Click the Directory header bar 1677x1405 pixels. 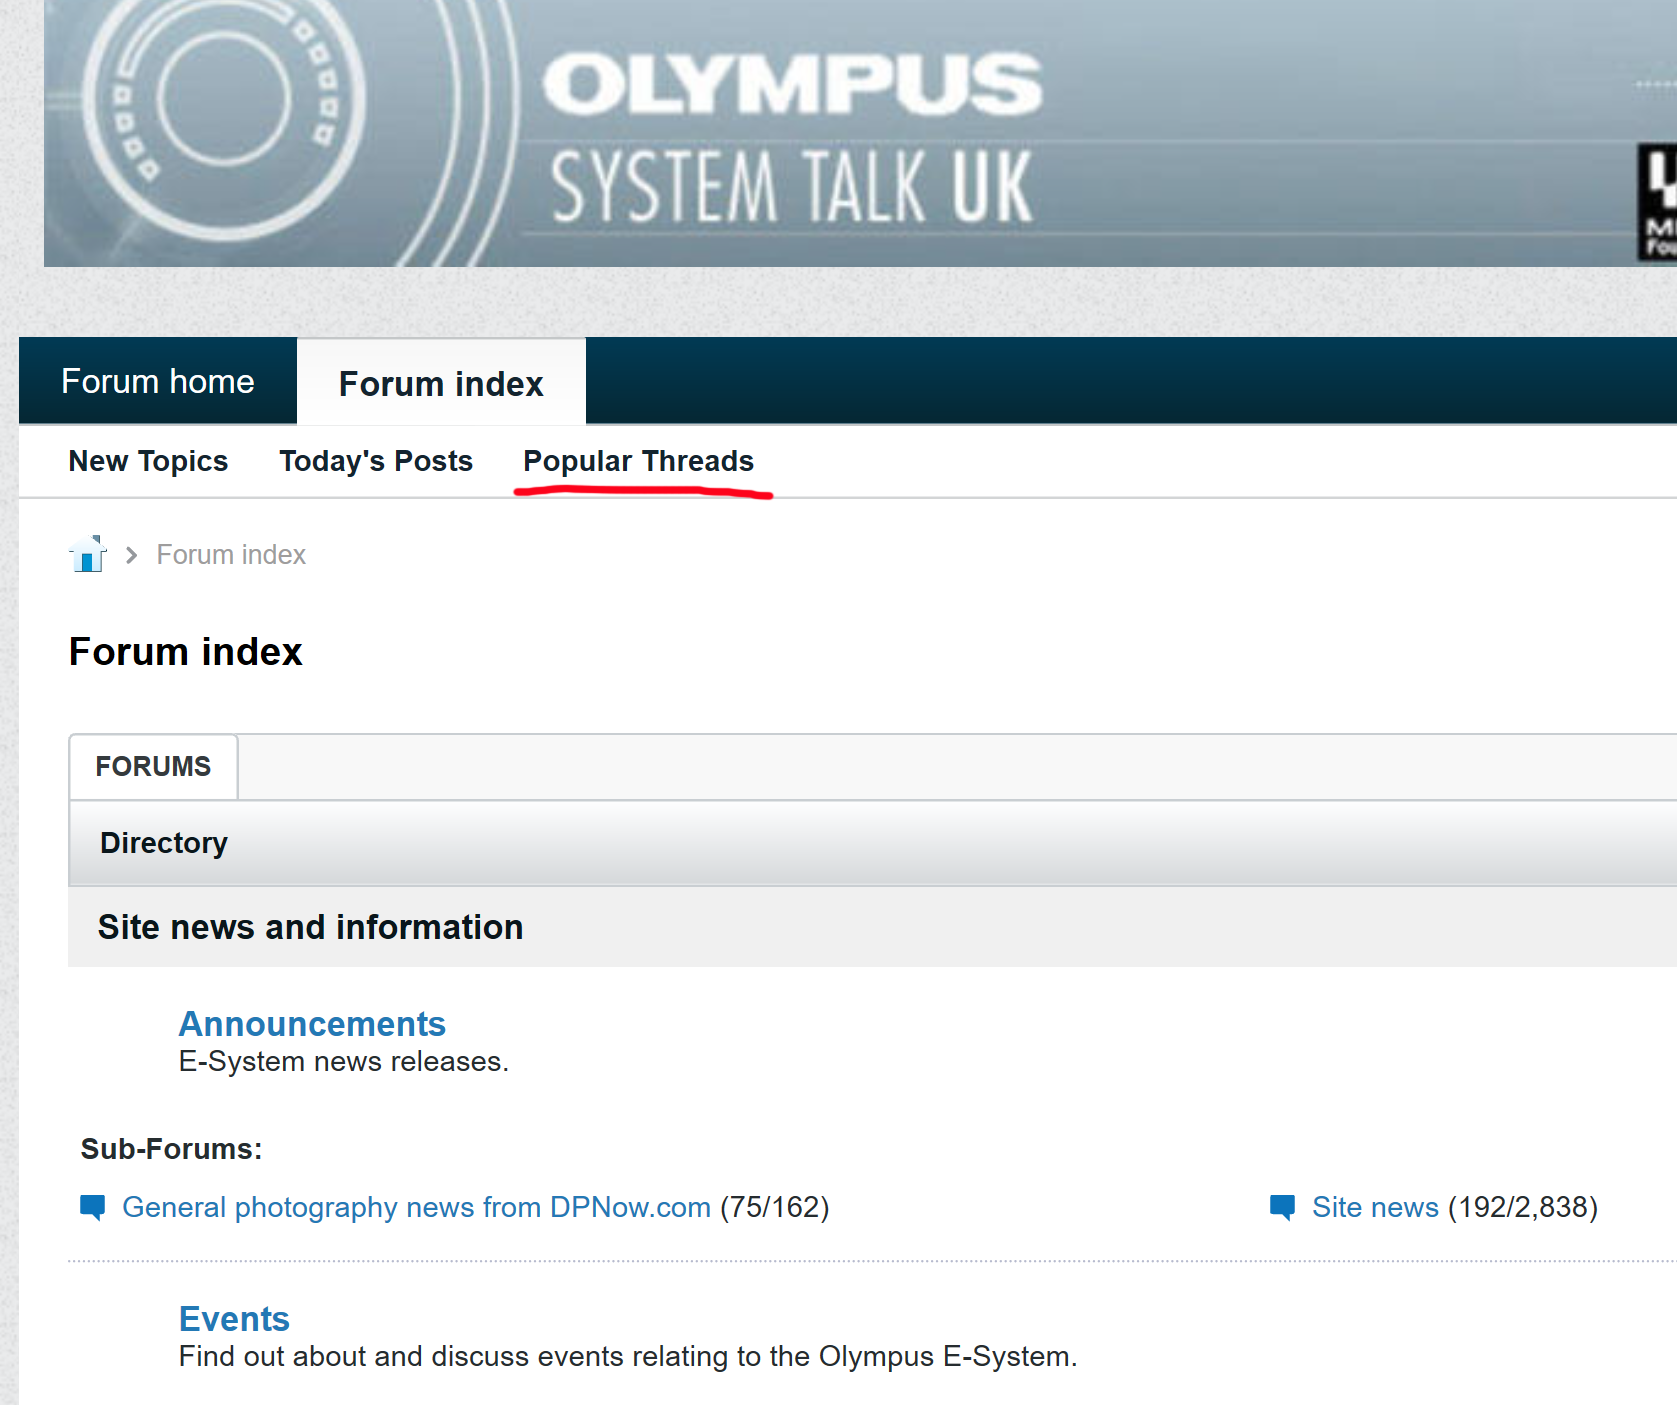[x=164, y=843]
